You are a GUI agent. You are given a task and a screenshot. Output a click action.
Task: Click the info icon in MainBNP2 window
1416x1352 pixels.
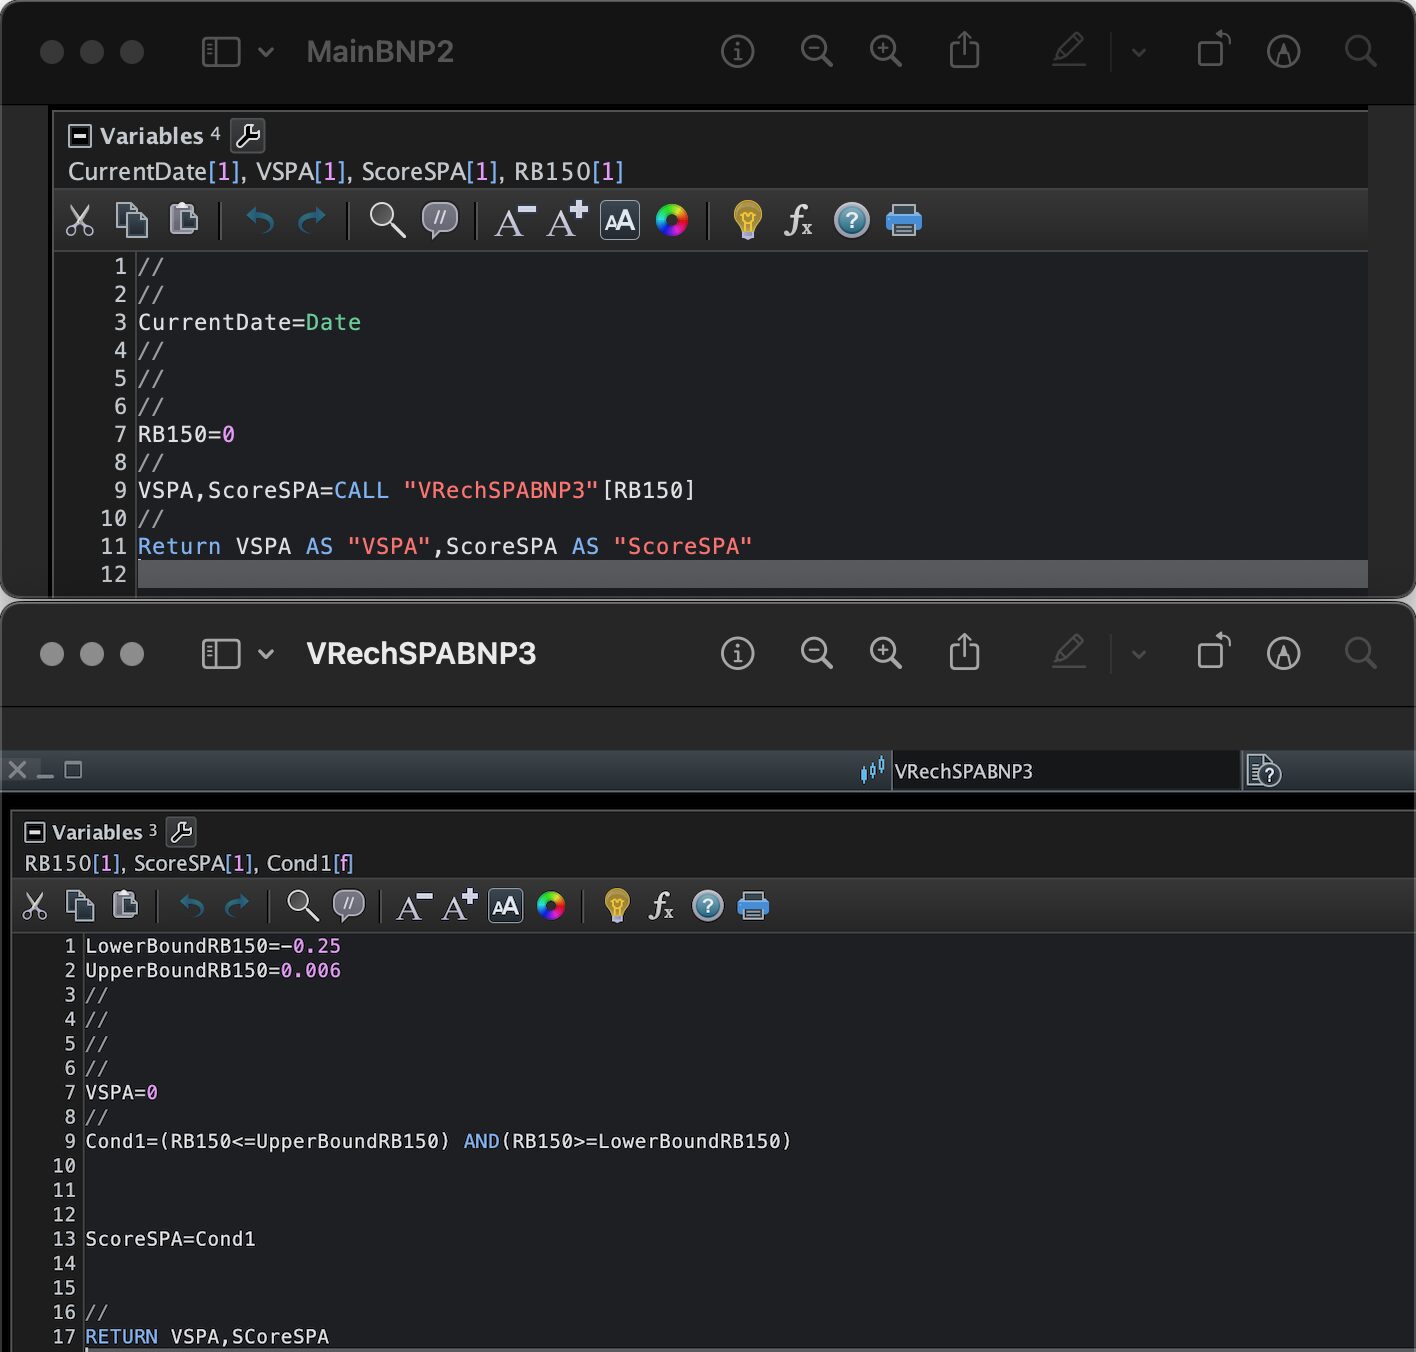click(x=737, y=51)
